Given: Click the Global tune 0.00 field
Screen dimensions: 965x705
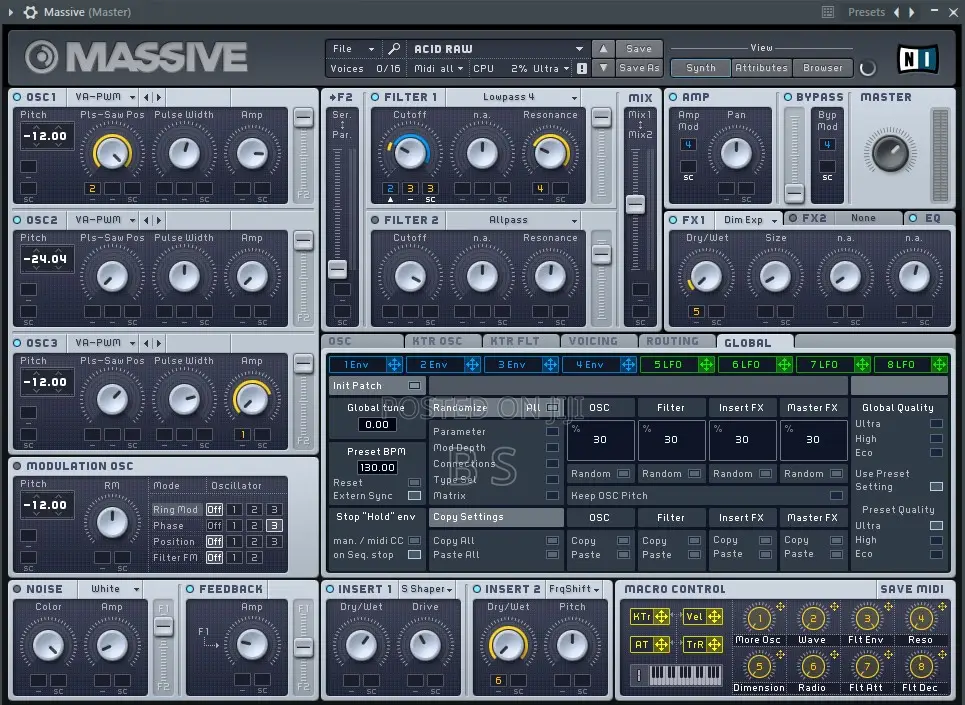Looking at the screenshot, I should [377, 424].
